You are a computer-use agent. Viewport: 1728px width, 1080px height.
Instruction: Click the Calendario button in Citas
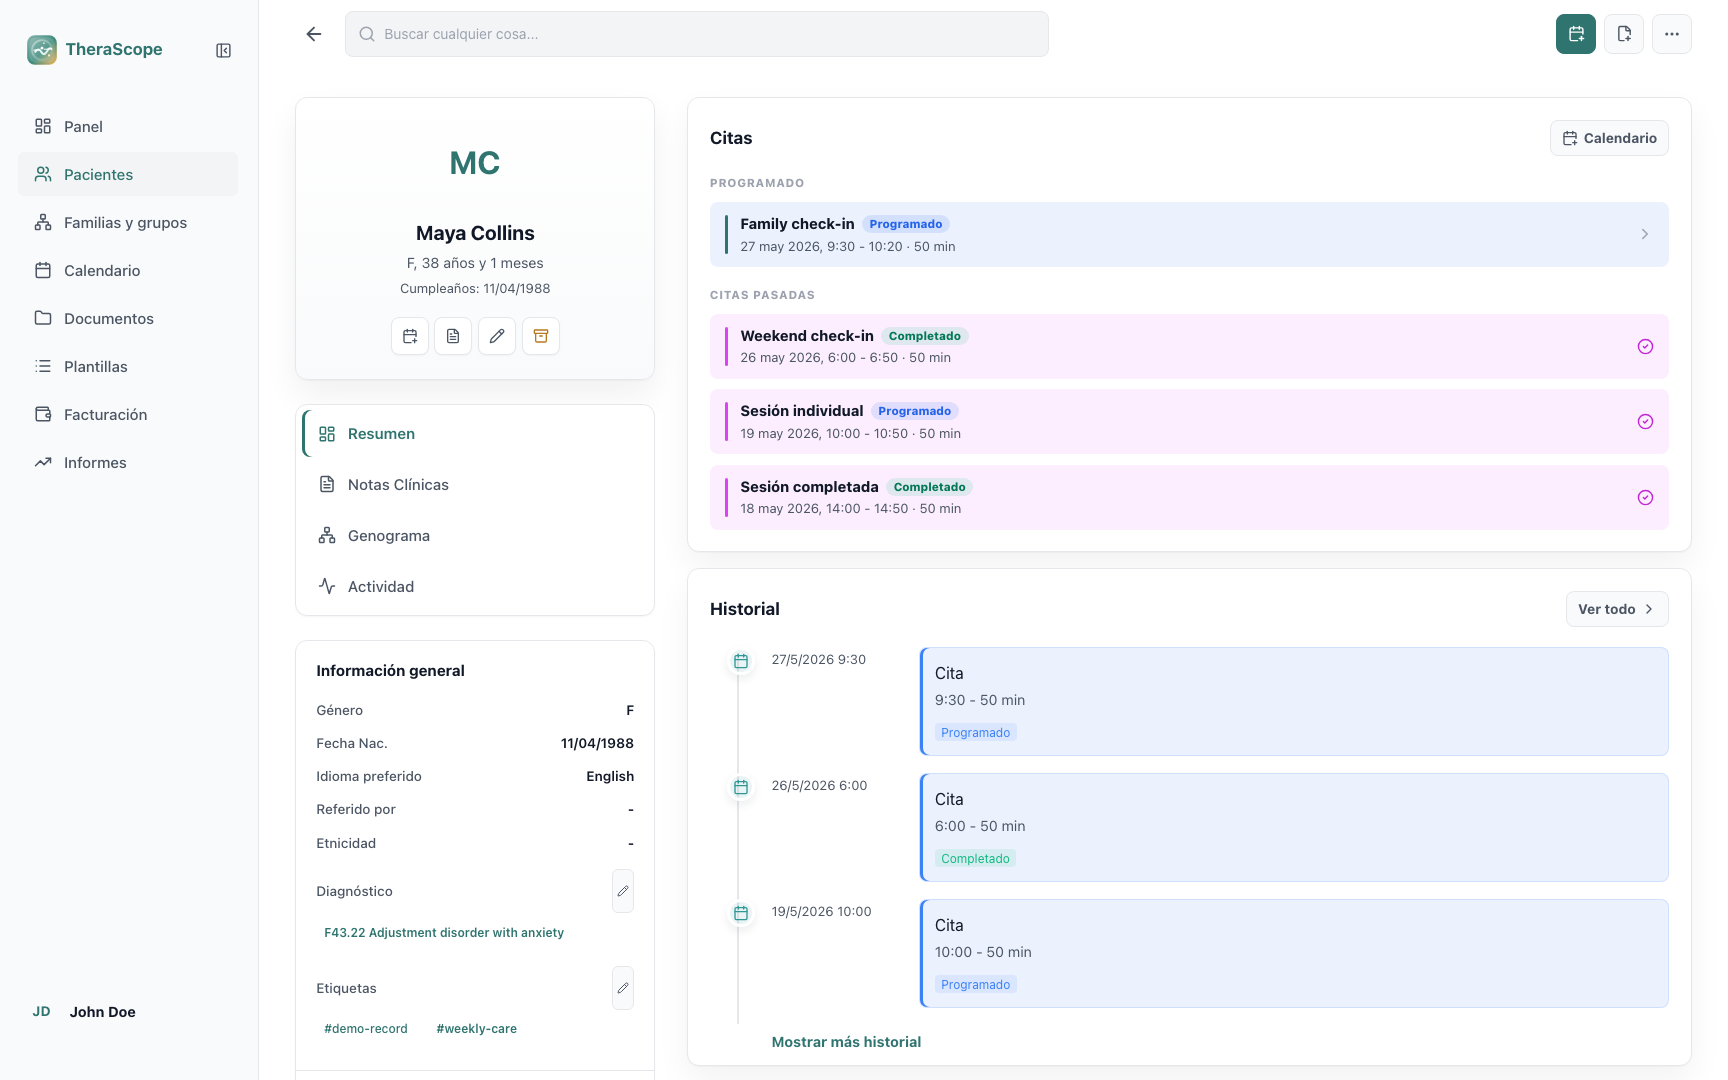[x=1609, y=138]
